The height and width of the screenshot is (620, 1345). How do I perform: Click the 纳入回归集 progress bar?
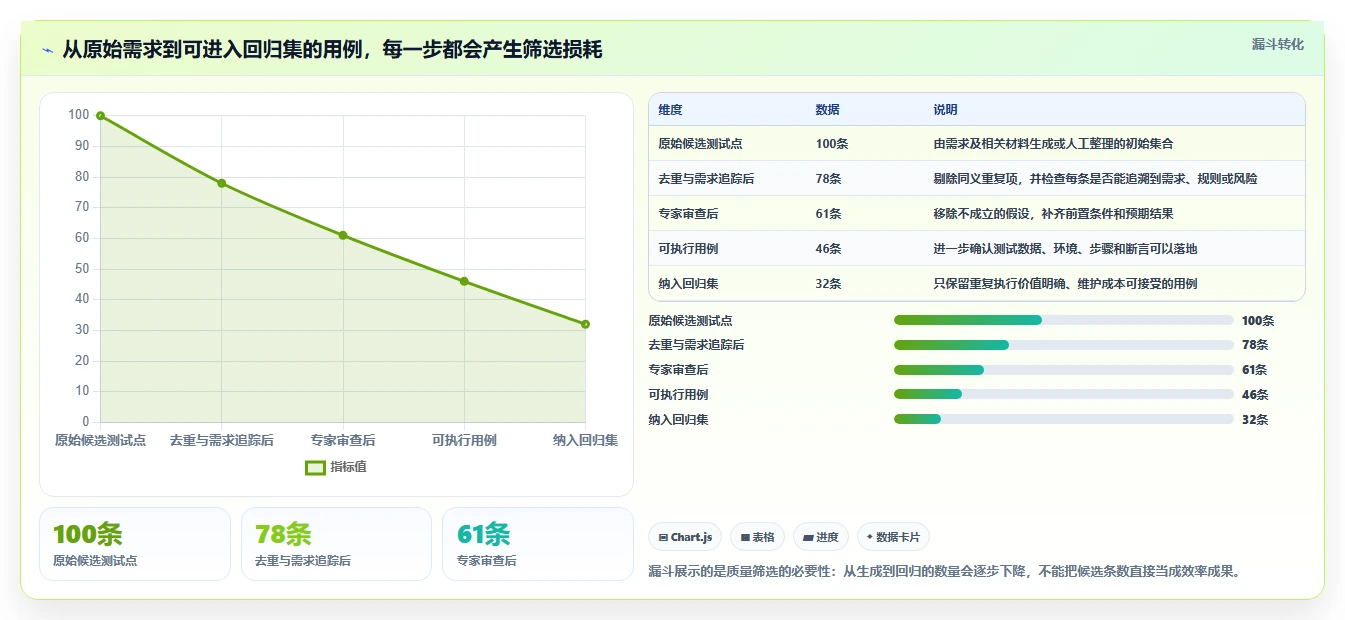click(x=1063, y=419)
